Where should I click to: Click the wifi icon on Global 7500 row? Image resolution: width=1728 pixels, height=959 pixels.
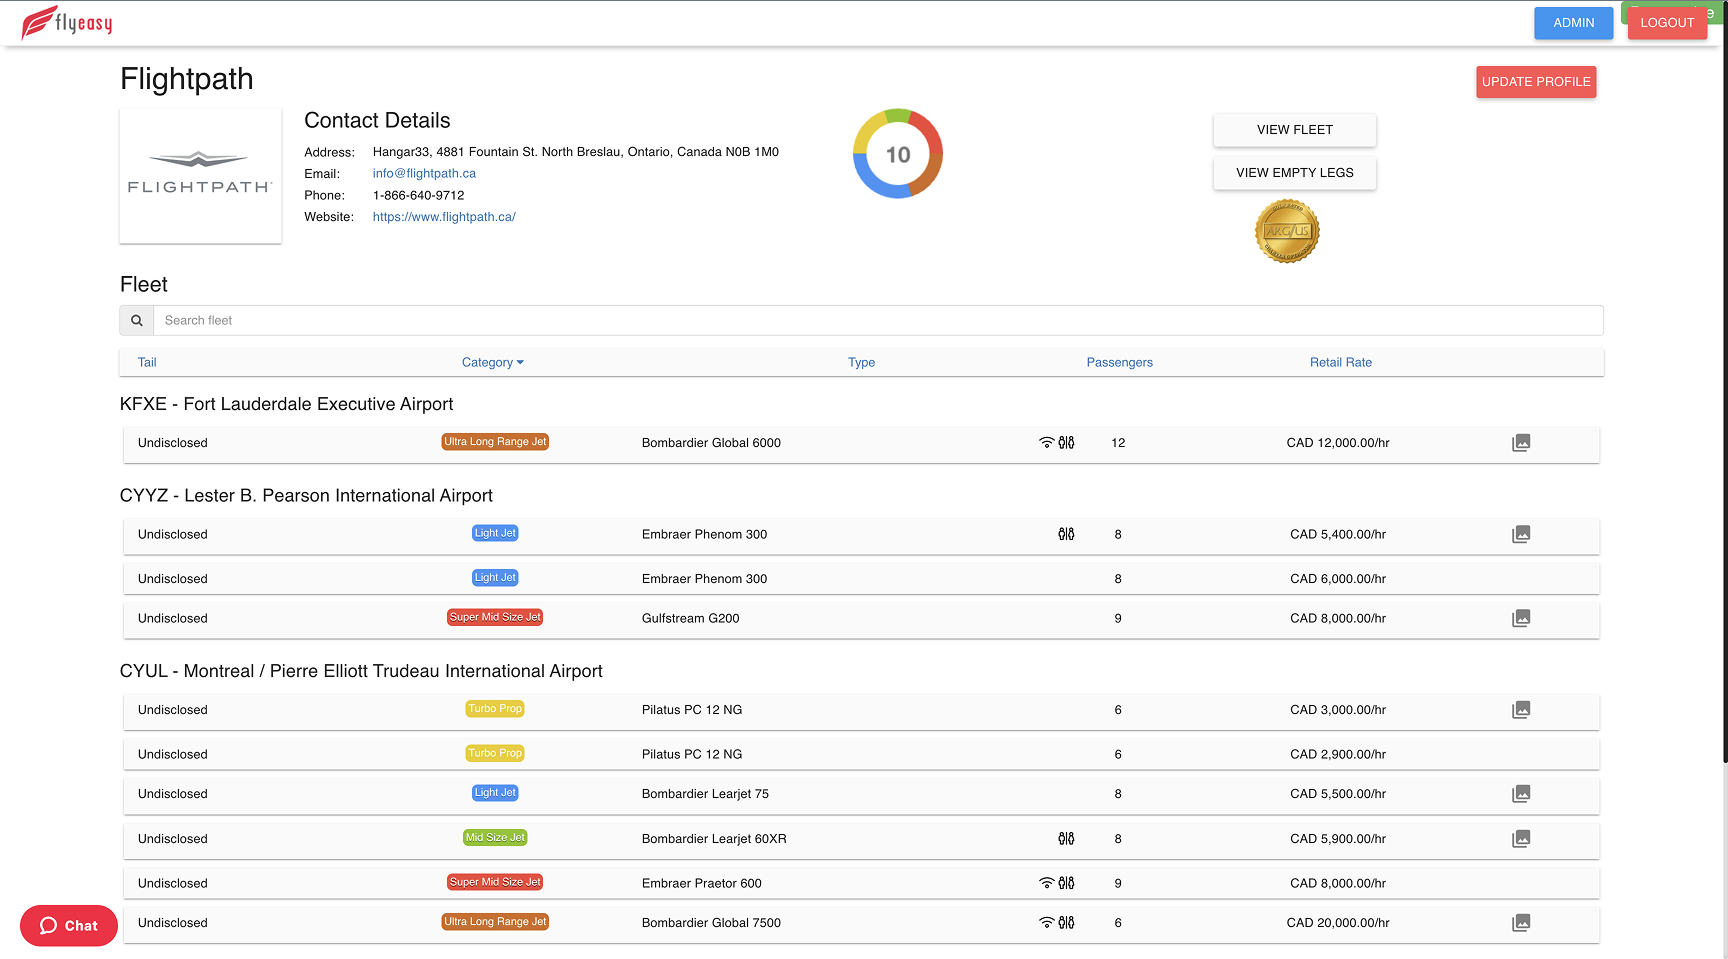pos(1047,922)
